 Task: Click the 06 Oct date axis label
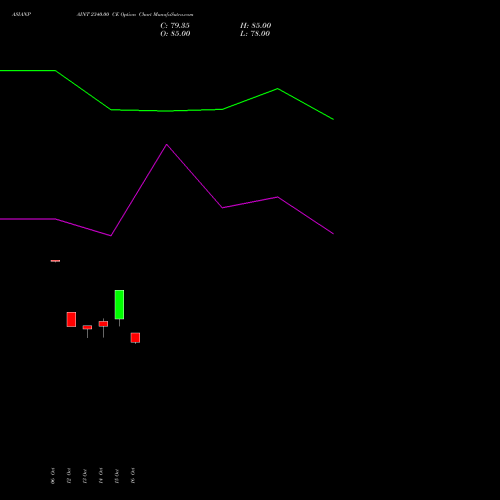[x=53, y=476]
